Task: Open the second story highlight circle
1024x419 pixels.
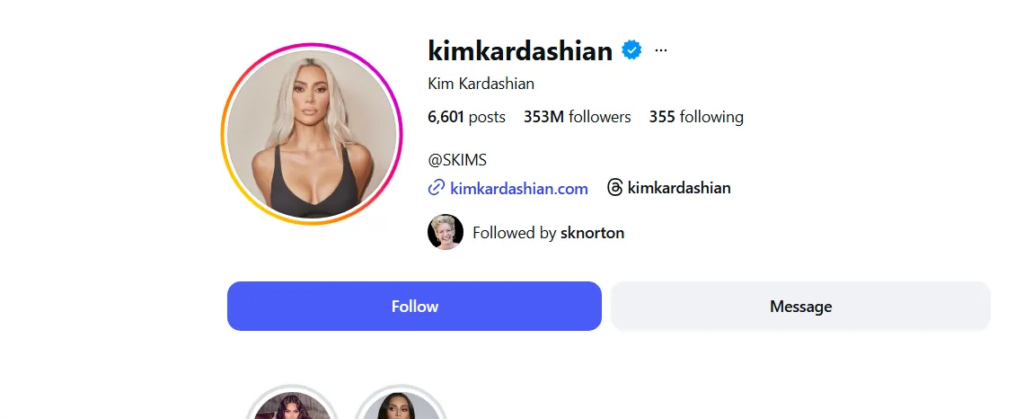Action: [x=401, y=402]
